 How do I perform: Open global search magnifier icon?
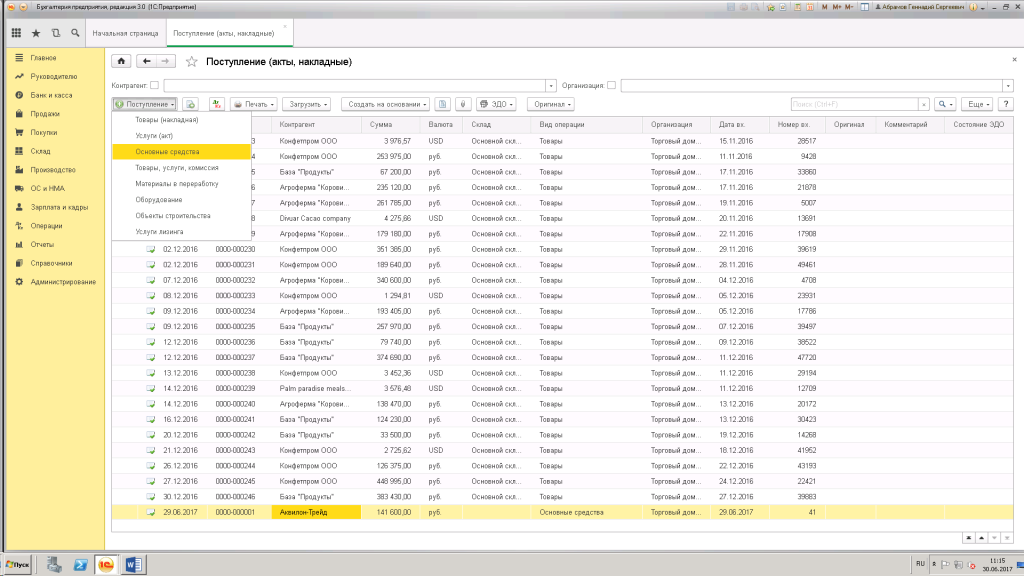[75, 33]
